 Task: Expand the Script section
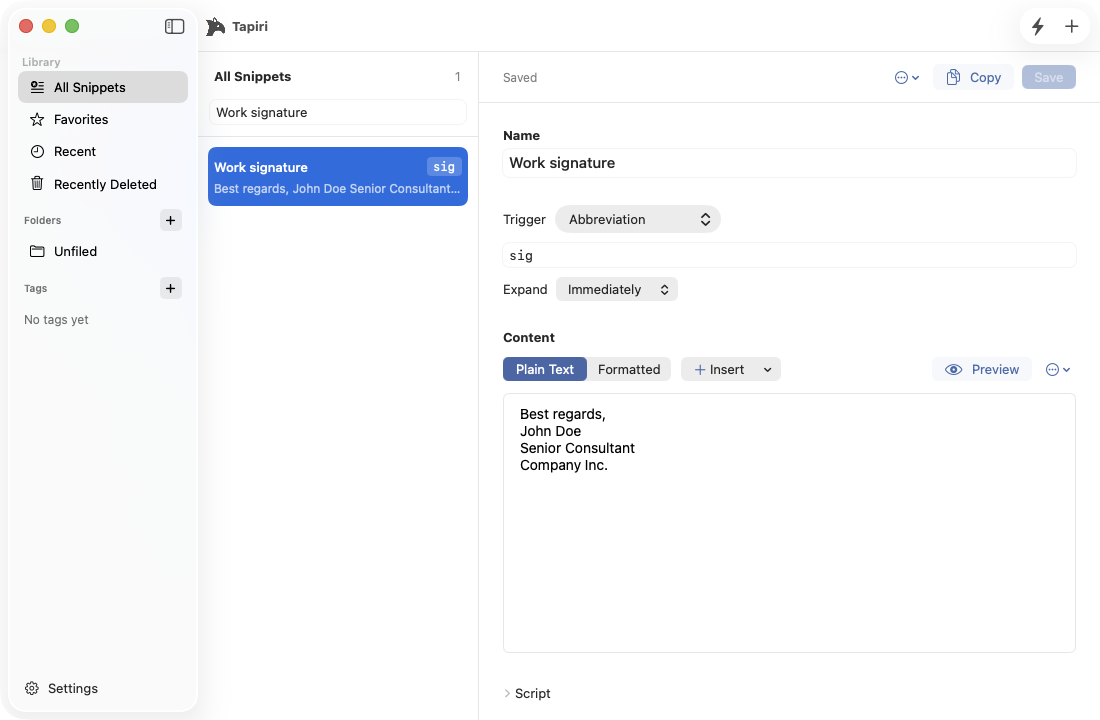pyautogui.click(x=527, y=693)
